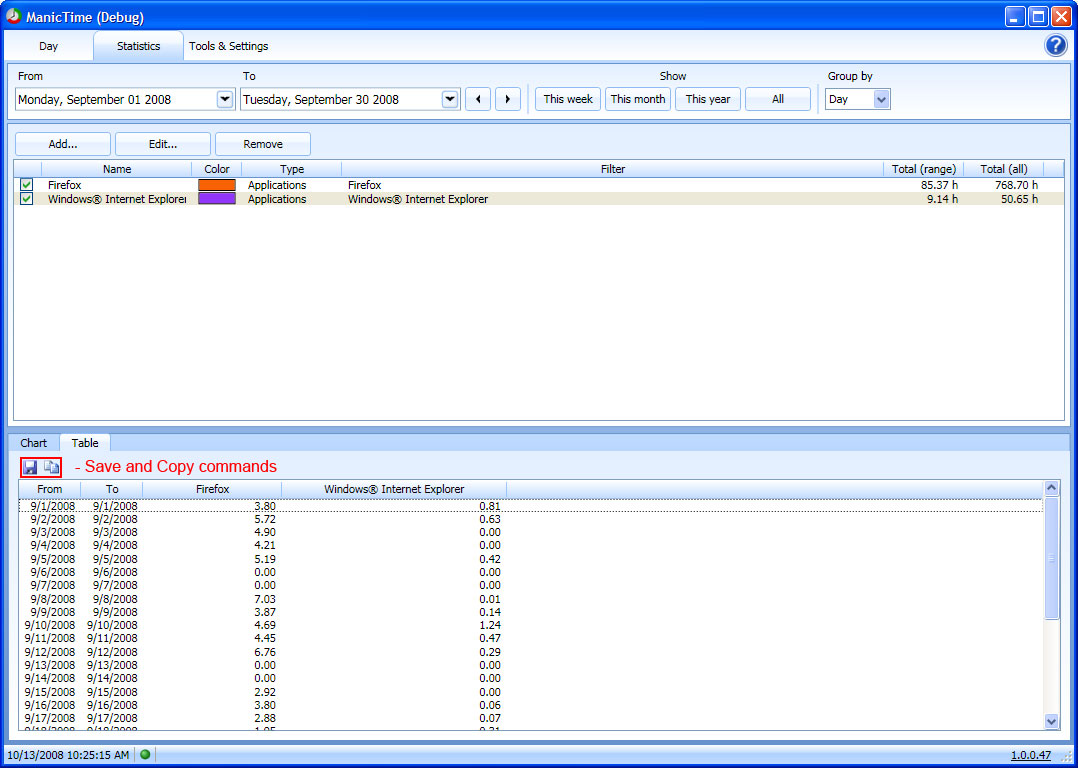The height and width of the screenshot is (768, 1078).
Task: Click the table vertical scrollbar thumb
Action: point(1051,558)
